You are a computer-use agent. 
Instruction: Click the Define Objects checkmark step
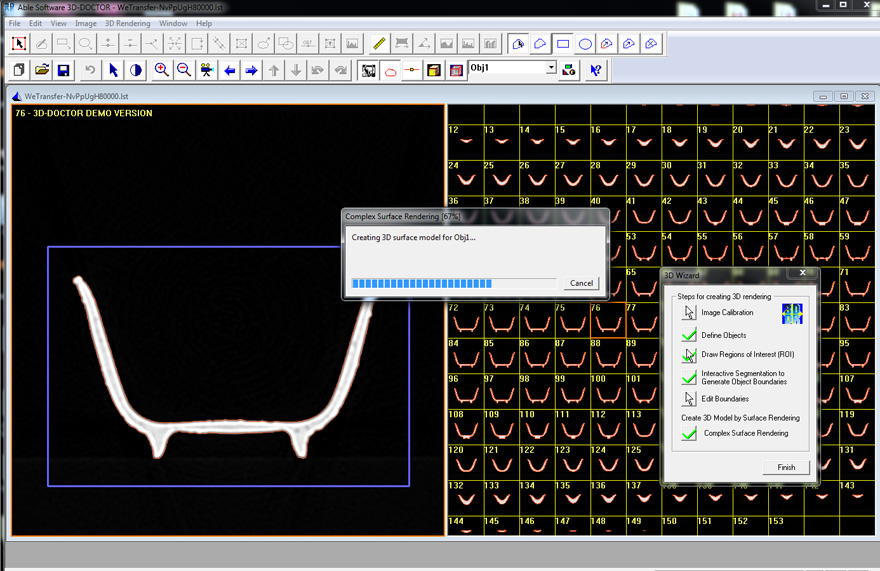pyautogui.click(x=688, y=335)
